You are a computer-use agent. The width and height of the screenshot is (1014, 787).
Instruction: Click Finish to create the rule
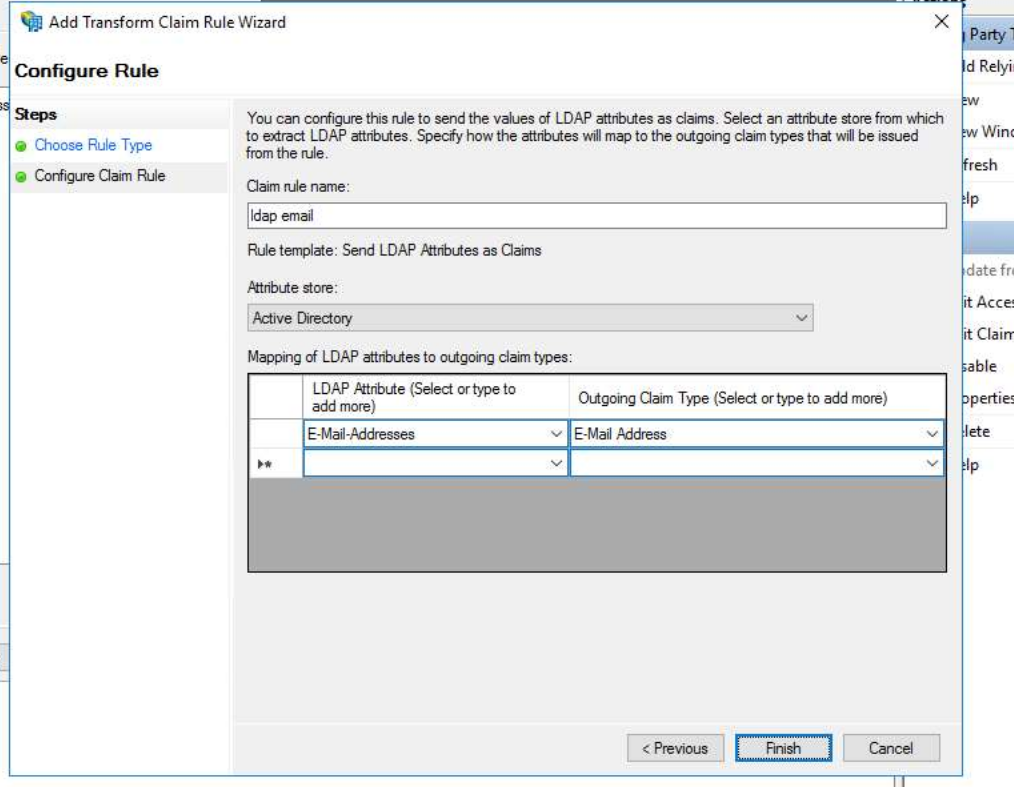tap(783, 748)
